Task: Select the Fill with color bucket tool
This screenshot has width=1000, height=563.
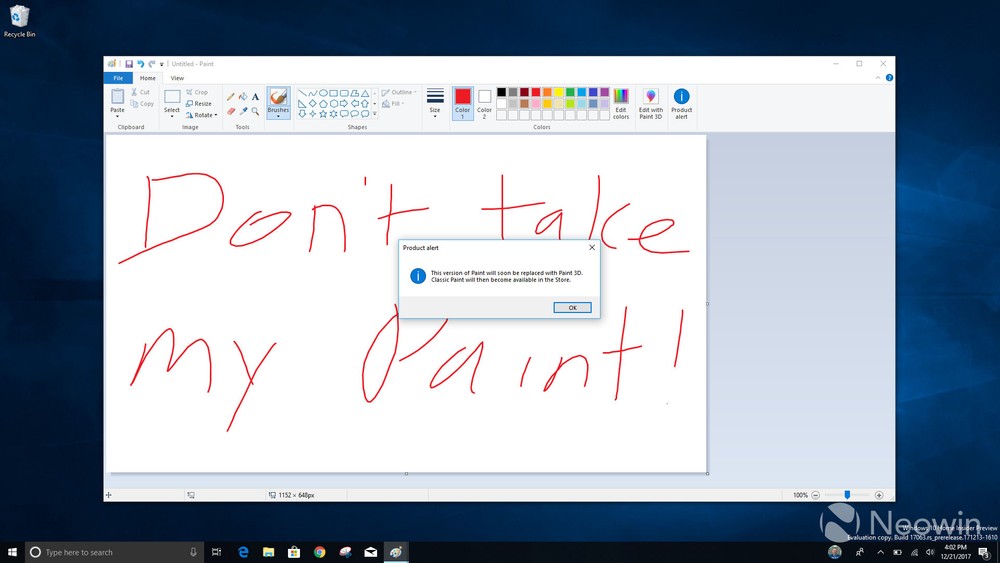Action: click(x=243, y=97)
